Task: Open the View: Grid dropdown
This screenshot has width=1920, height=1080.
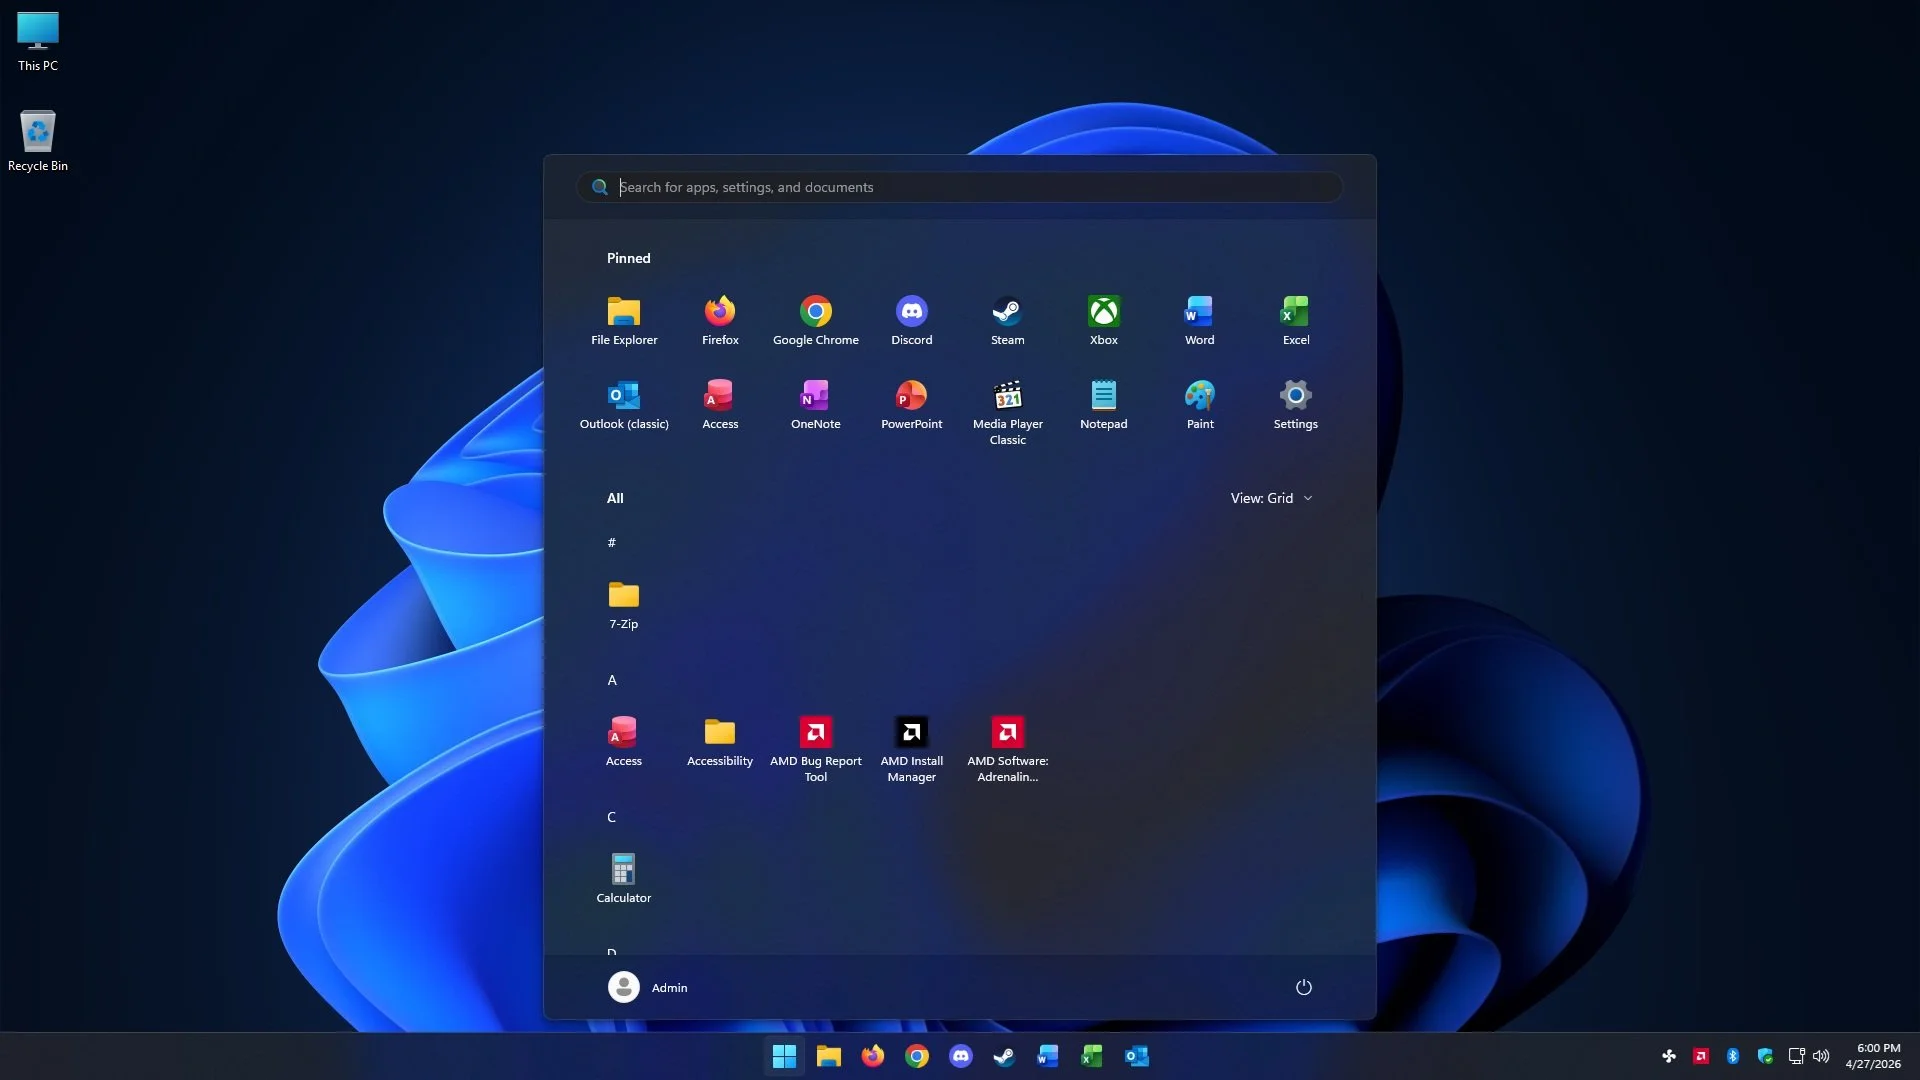Action: [1271, 498]
